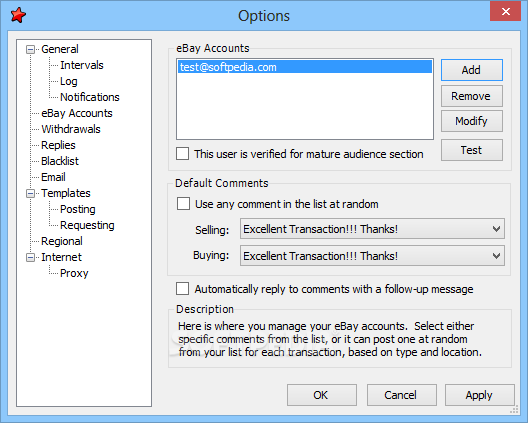Select General in the options tree
The width and height of the screenshot is (528, 423).
point(60,49)
